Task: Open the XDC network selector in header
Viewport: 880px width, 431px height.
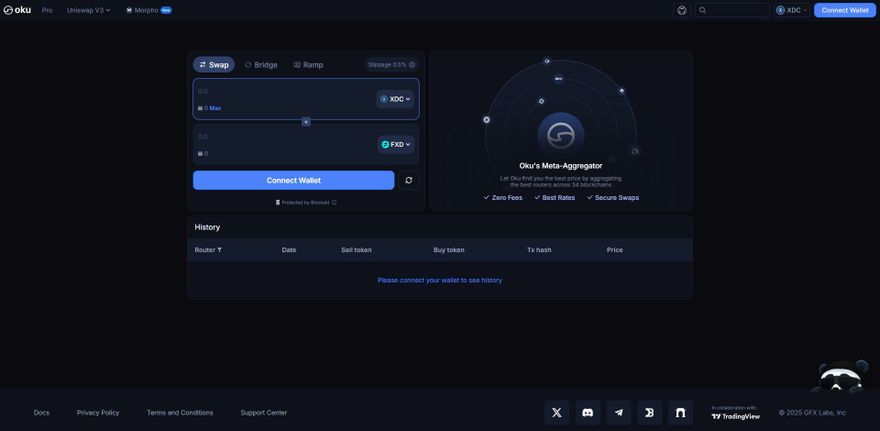Action: pyautogui.click(x=792, y=10)
